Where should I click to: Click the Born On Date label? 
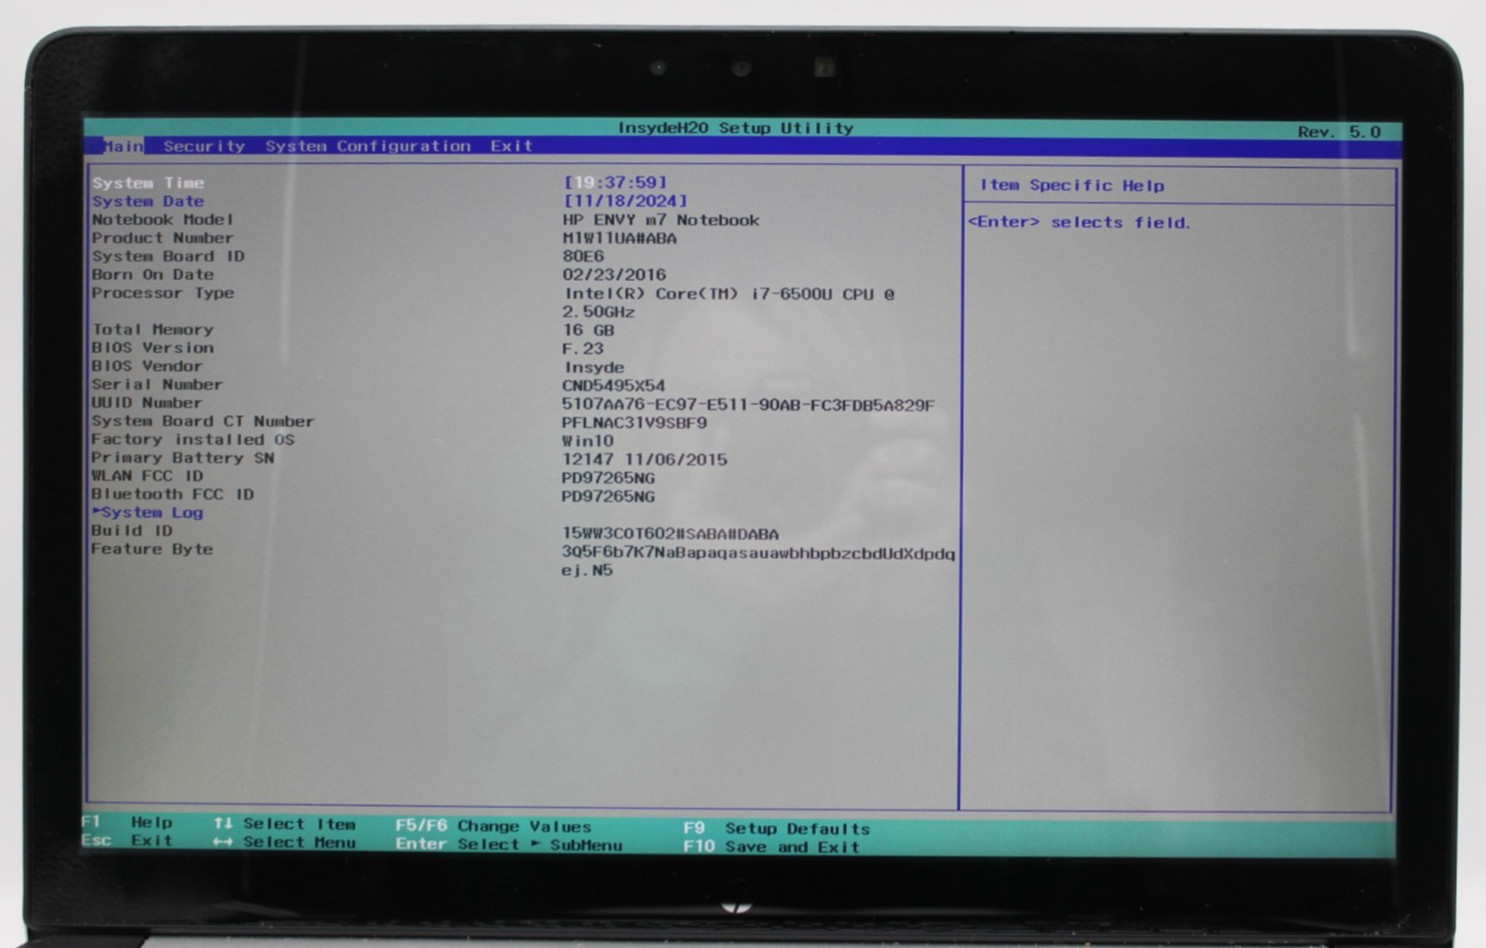pyautogui.click(x=152, y=274)
